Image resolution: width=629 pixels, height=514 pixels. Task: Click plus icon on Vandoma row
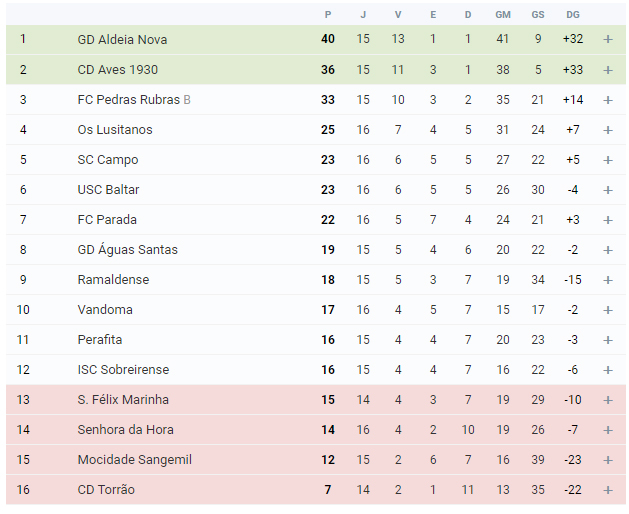608,310
